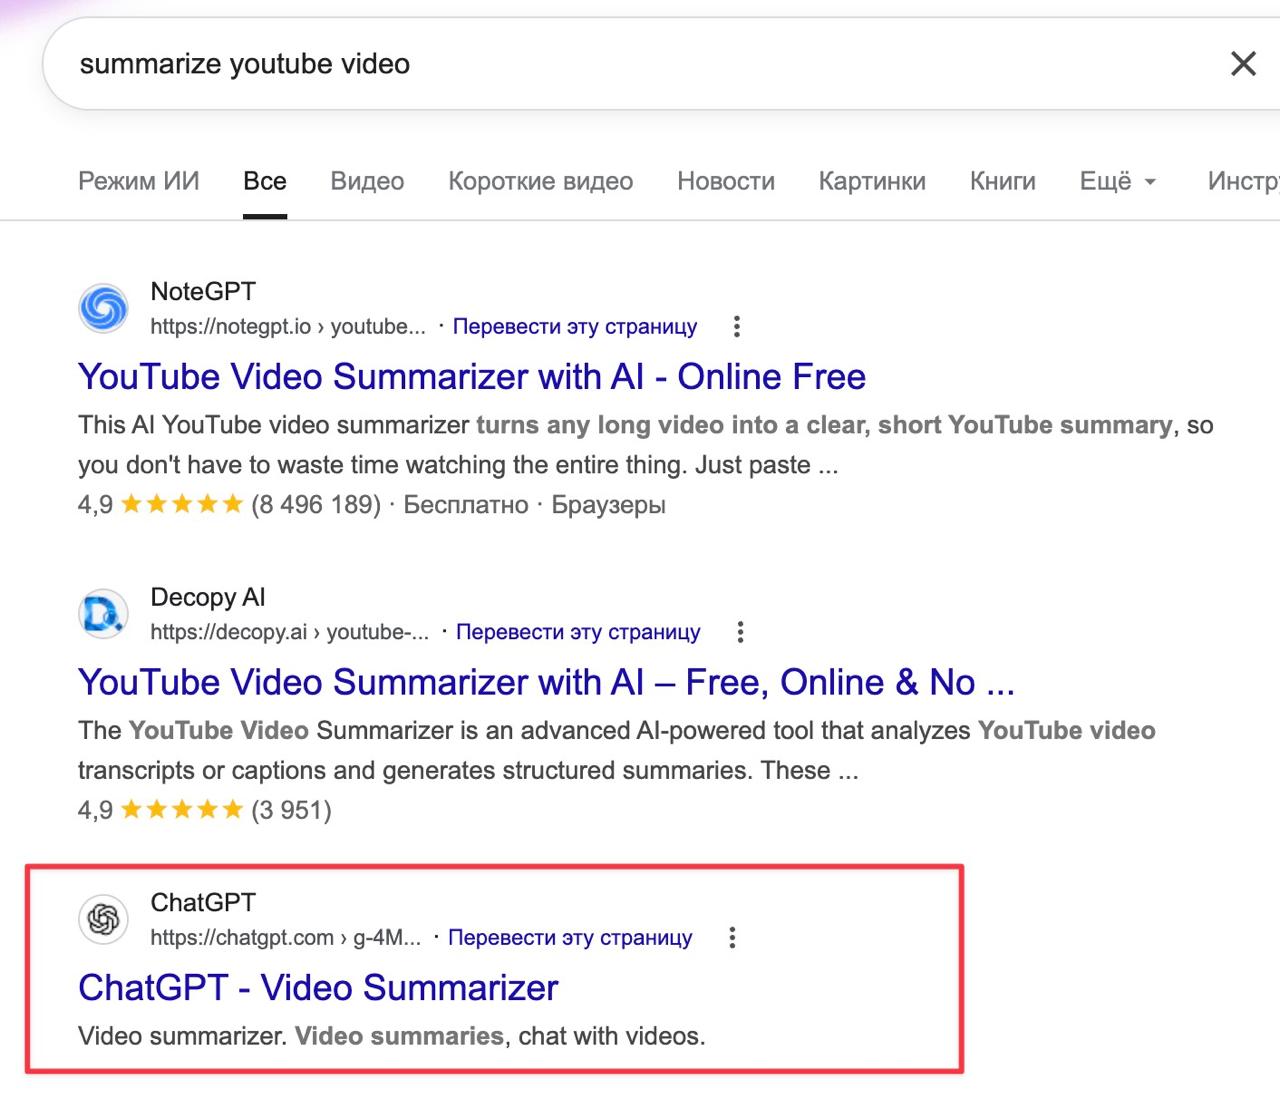
Task: Open NoteGPT YouTube Video Summarizer result
Action: click(471, 377)
